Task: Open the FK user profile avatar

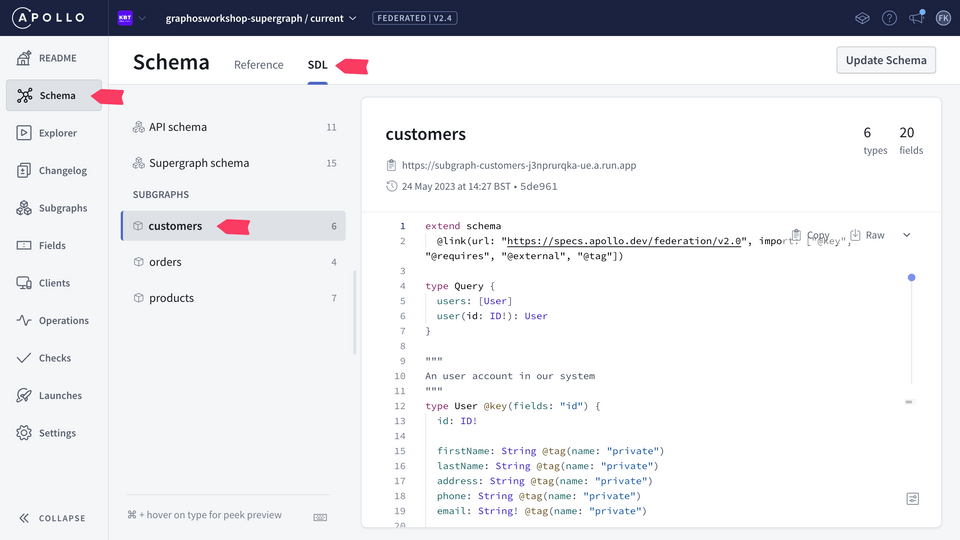Action: pyautogui.click(x=943, y=18)
